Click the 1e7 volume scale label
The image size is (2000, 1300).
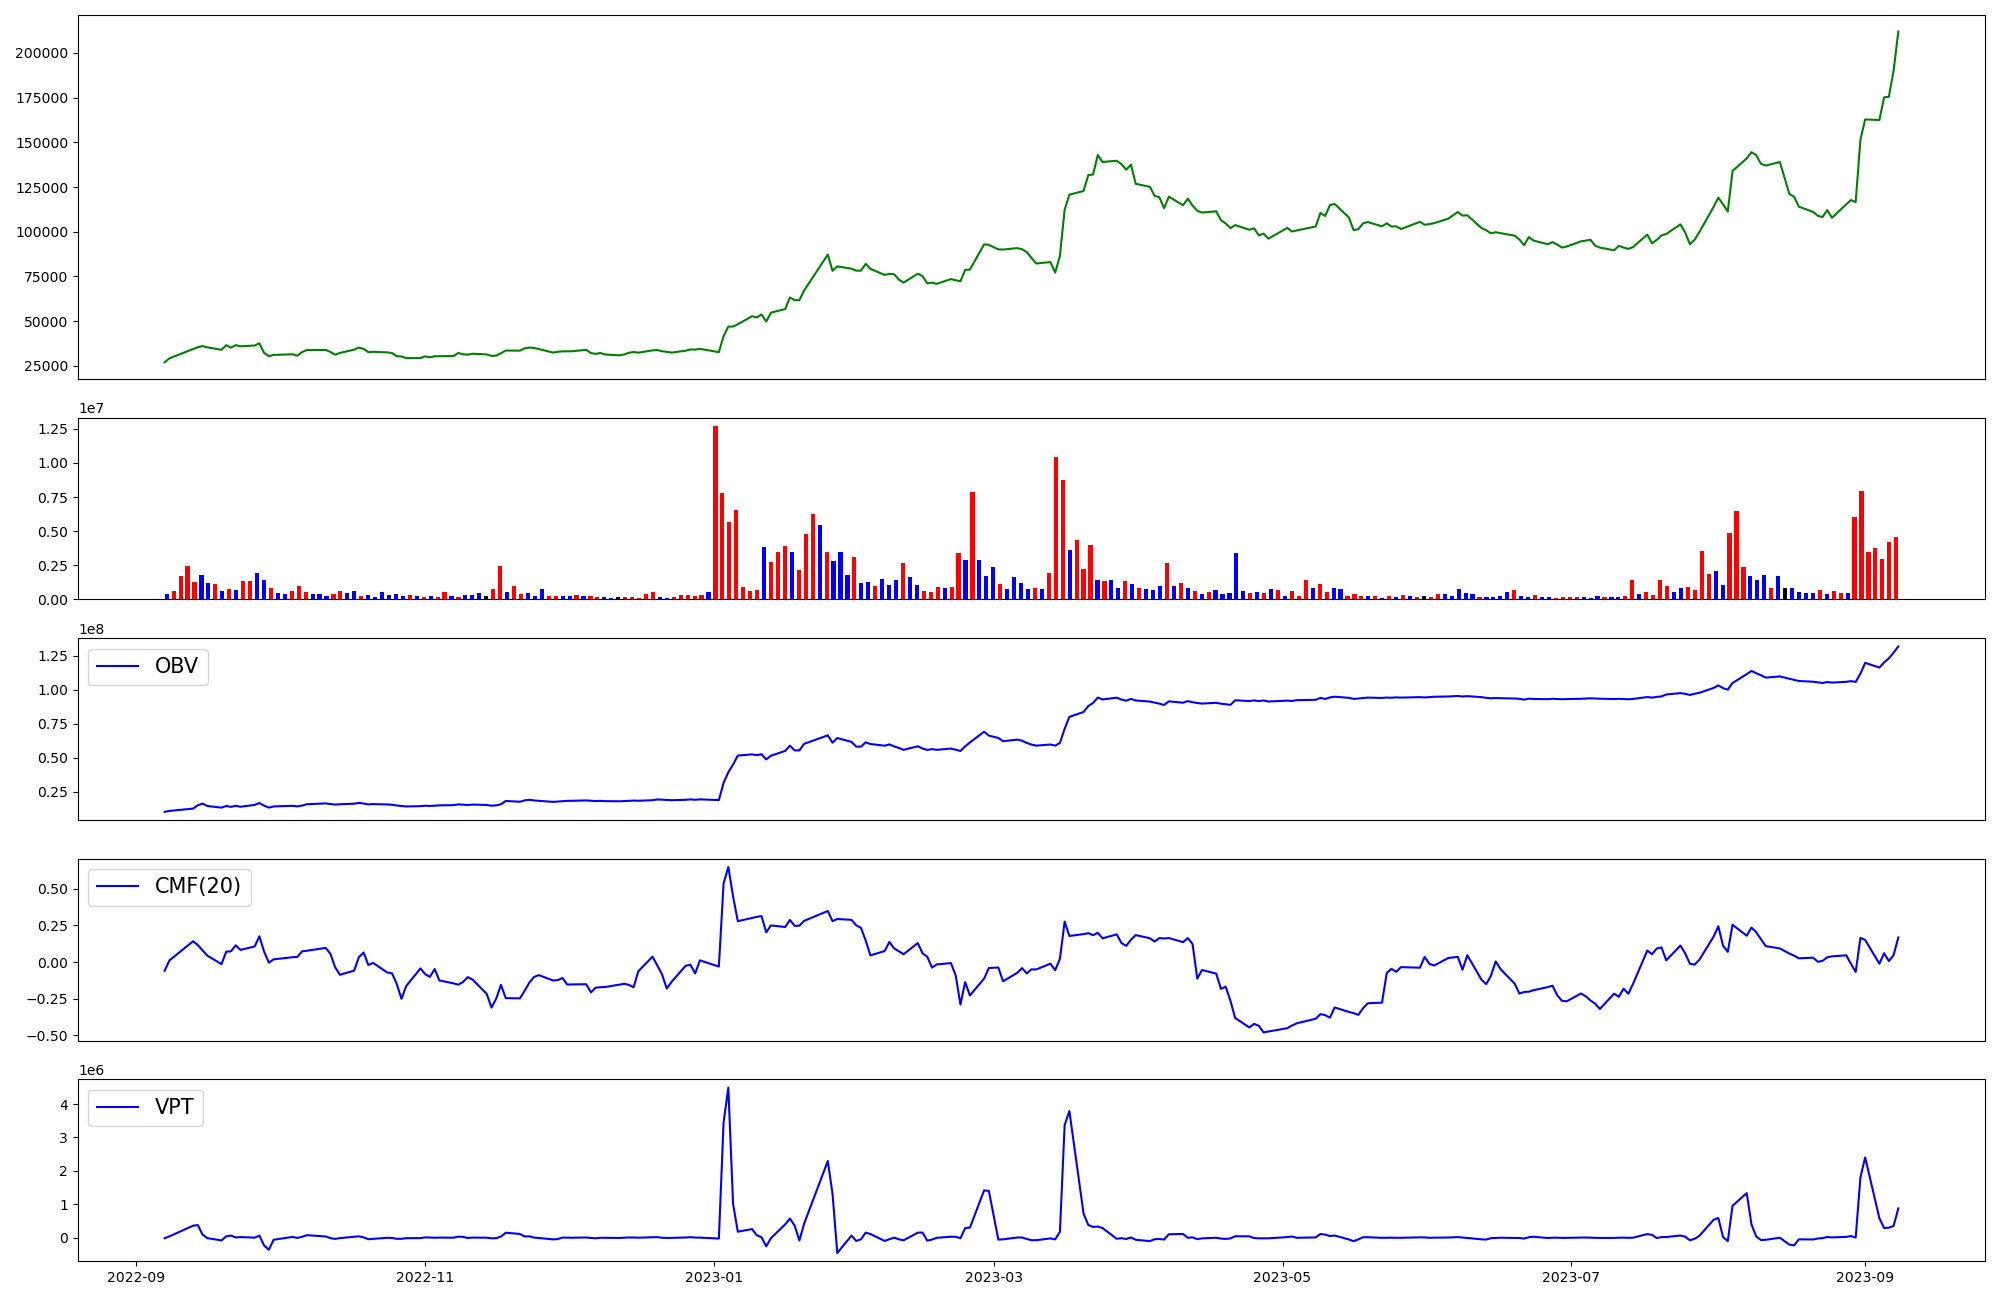tap(91, 408)
